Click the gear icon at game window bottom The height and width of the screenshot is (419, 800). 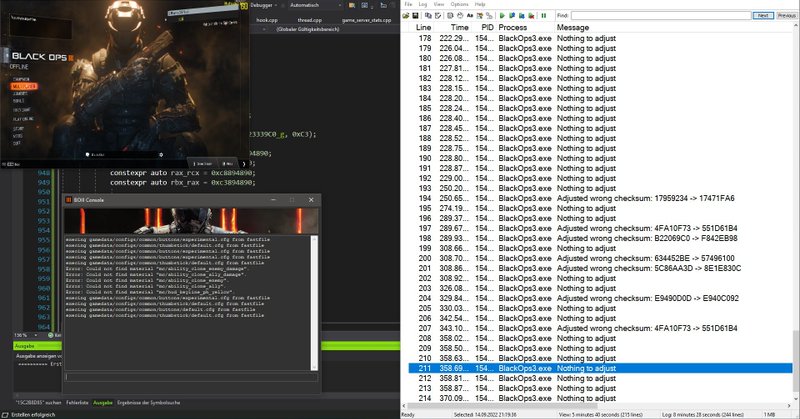pyautogui.click(x=161, y=155)
